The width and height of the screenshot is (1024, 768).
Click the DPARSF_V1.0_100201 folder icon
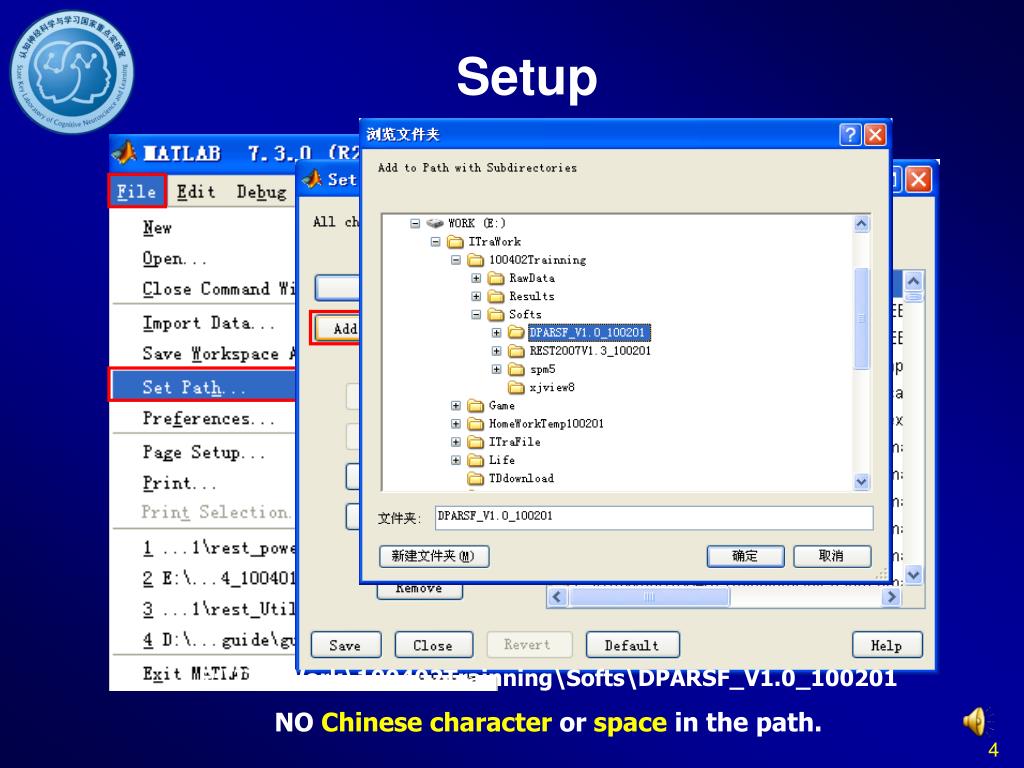[x=517, y=333]
